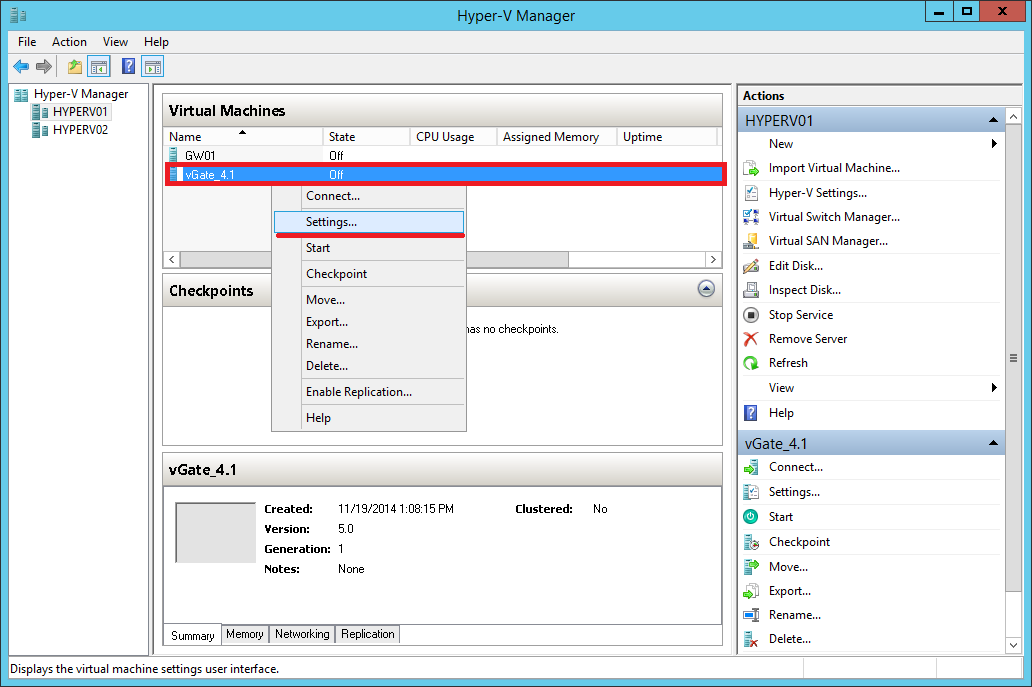The width and height of the screenshot is (1032, 687).
Task: Collapse the HYPERV01 actions section
Action: [x=993, y=120]
